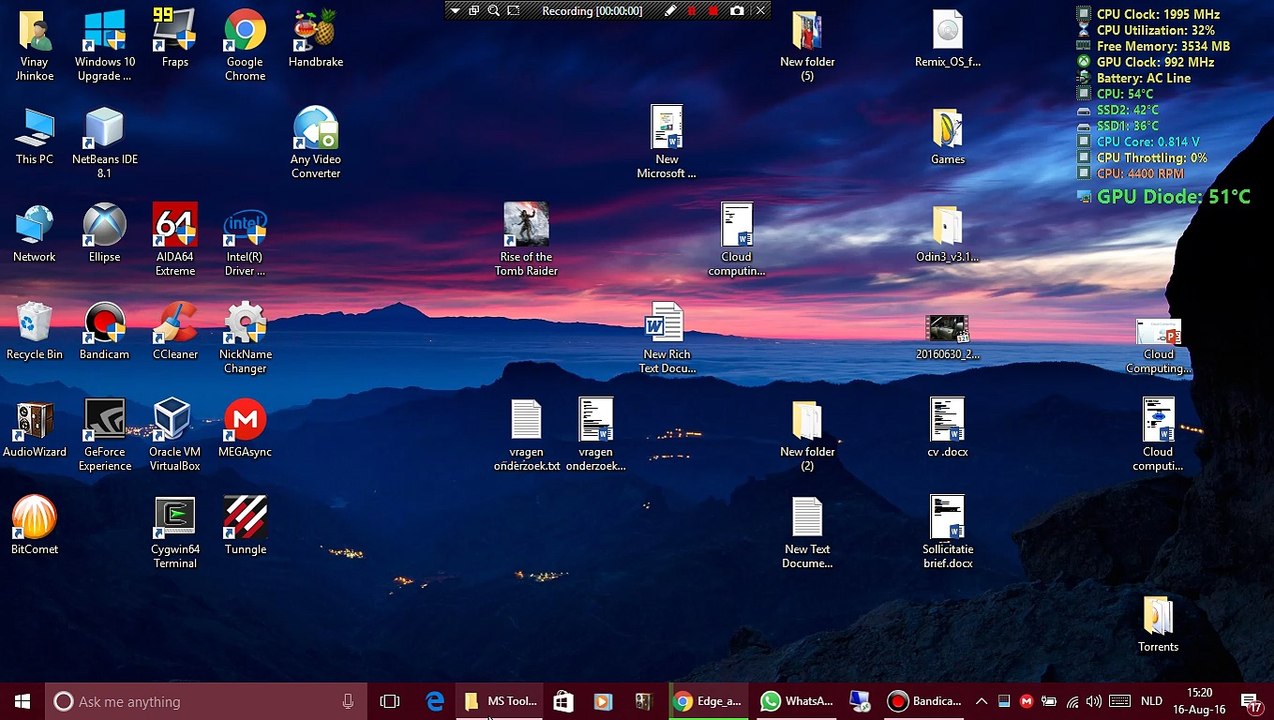
Task: Launch Bandicam from the desktop
Action: click(104, 331)
